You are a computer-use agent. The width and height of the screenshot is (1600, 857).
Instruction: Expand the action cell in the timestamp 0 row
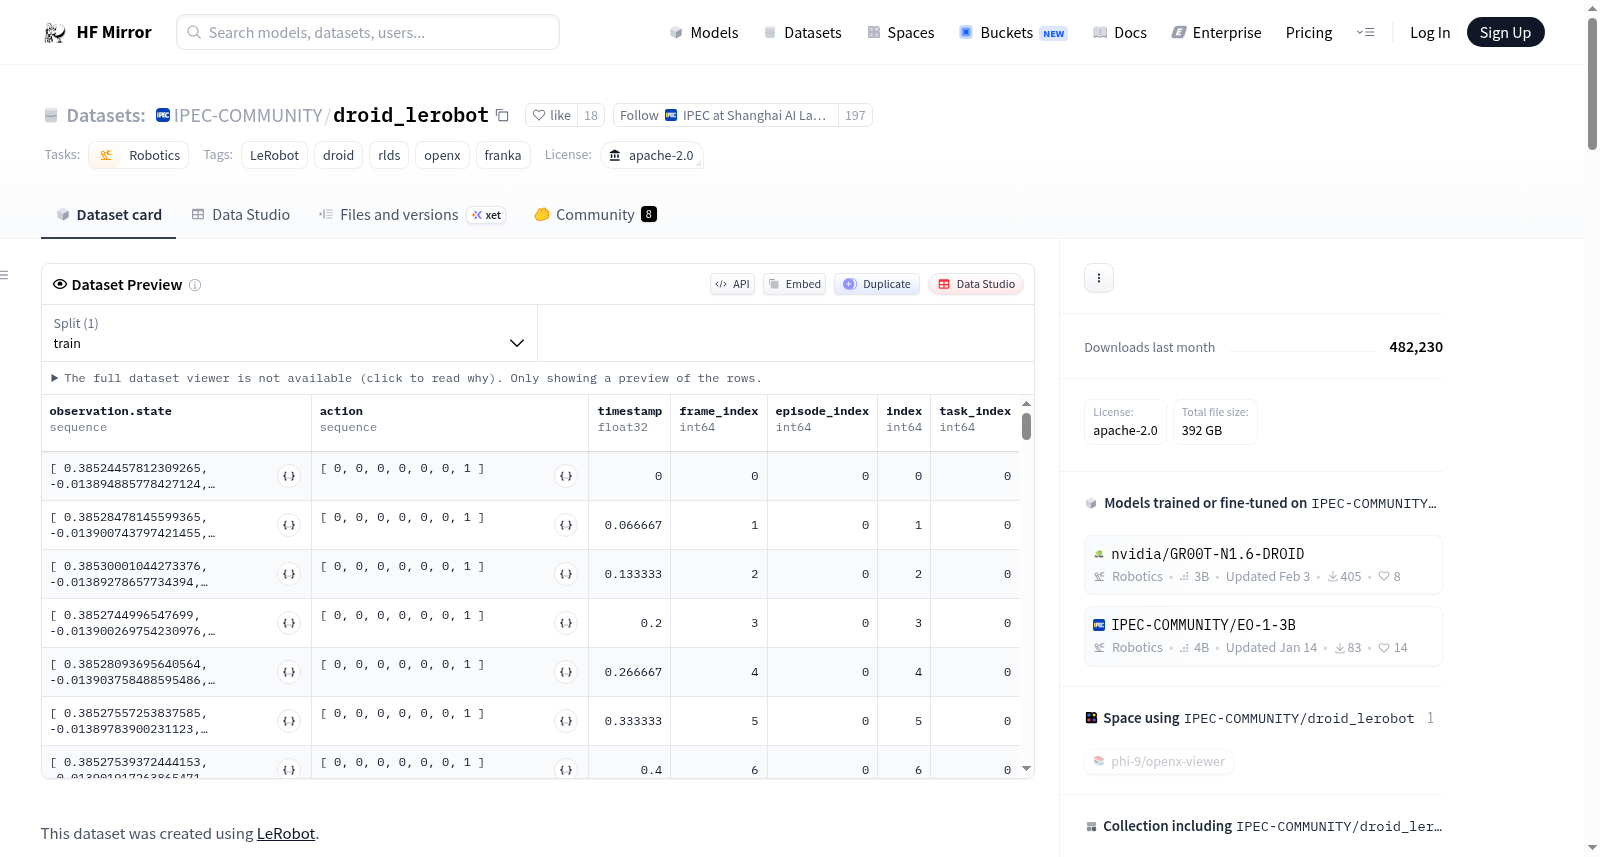(x=566, y=476)
